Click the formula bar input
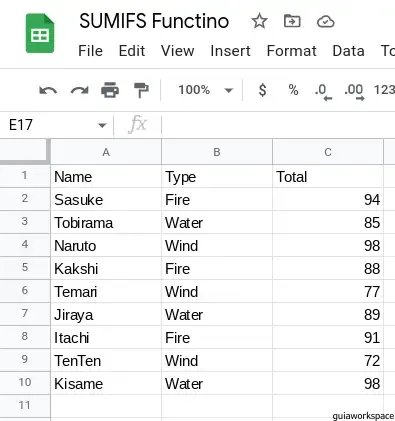 (278, 125)
